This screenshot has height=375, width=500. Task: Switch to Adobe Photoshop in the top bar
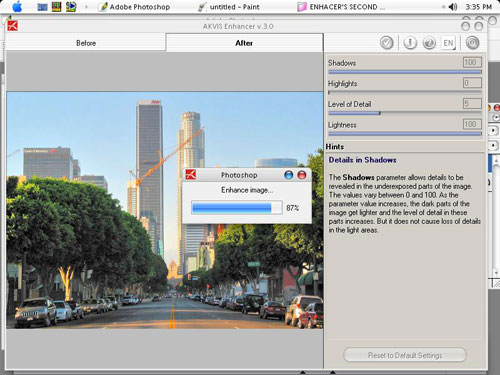click(x=135, y=7)
